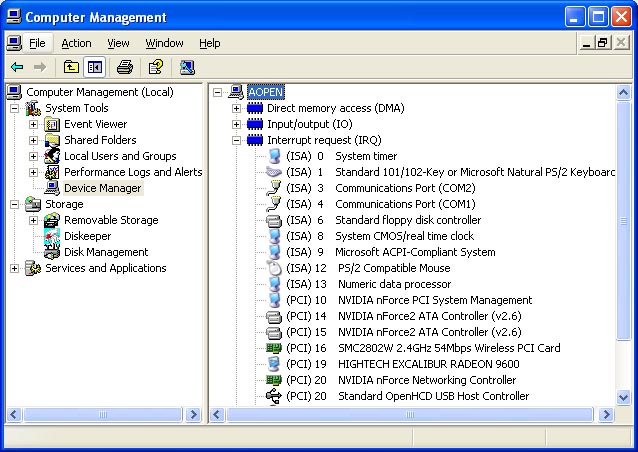
Task: Click the console menu icon beside File
Action: pos(14,43)
